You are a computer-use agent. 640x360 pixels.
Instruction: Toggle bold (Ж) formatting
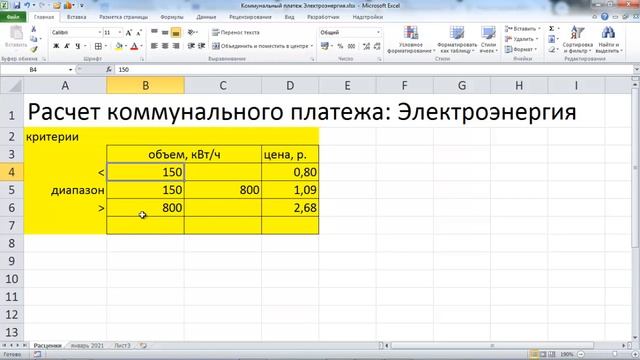pyautogui.click(x=56, y=46)
